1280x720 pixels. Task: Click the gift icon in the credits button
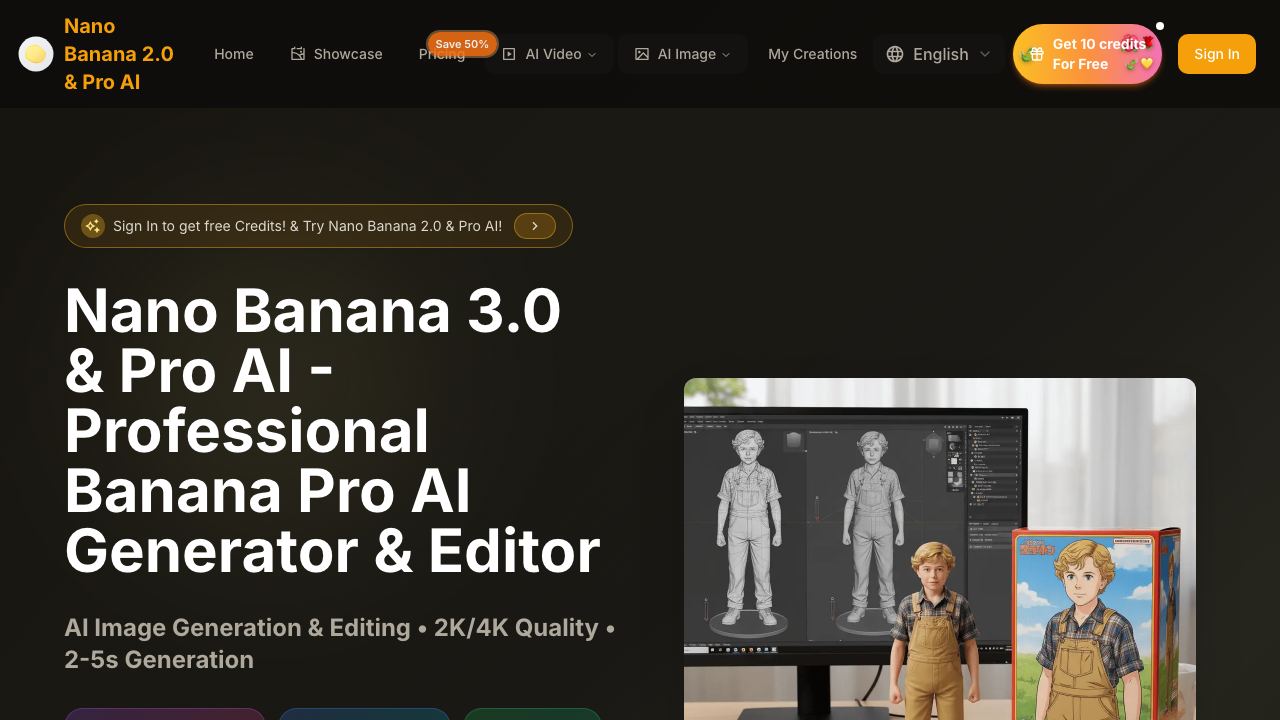(x=1035, y=54)
